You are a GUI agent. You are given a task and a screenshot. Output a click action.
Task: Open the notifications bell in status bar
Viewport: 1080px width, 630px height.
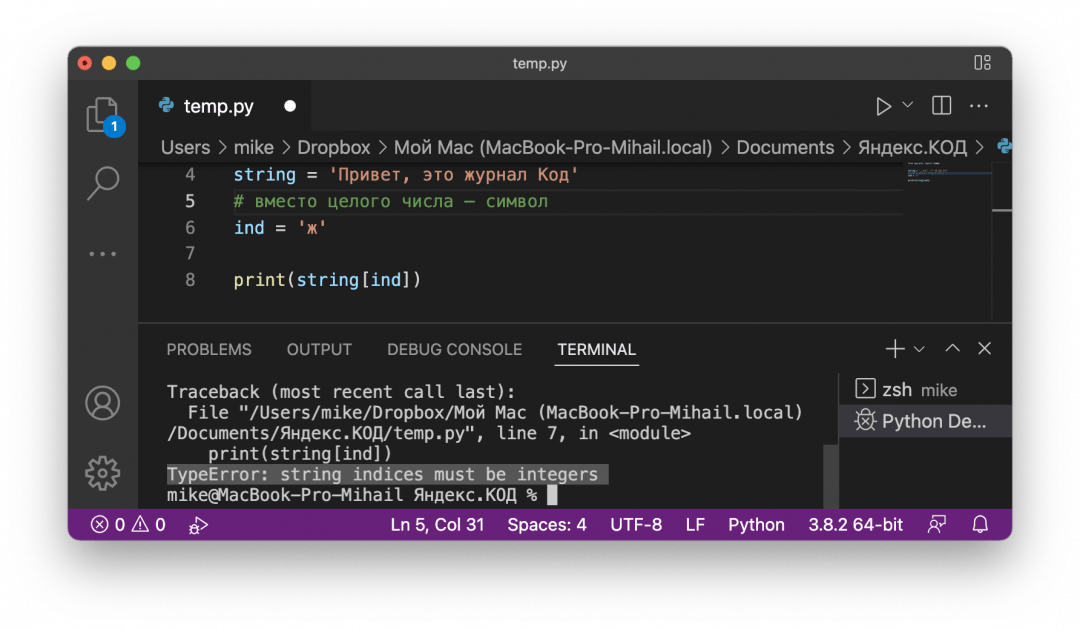pos(980,524)
